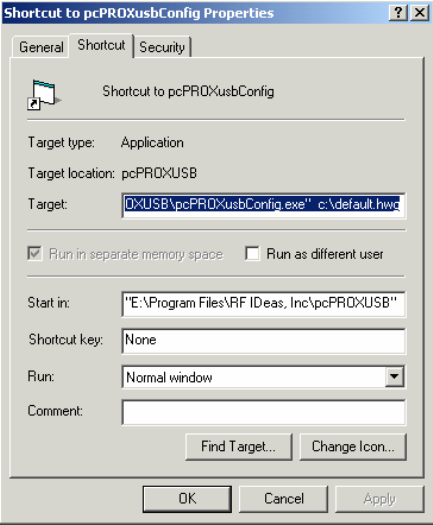The height and width of the screenshot is (525, 433).
Task: Open the Run dropdown arrow
Action: 394,377
